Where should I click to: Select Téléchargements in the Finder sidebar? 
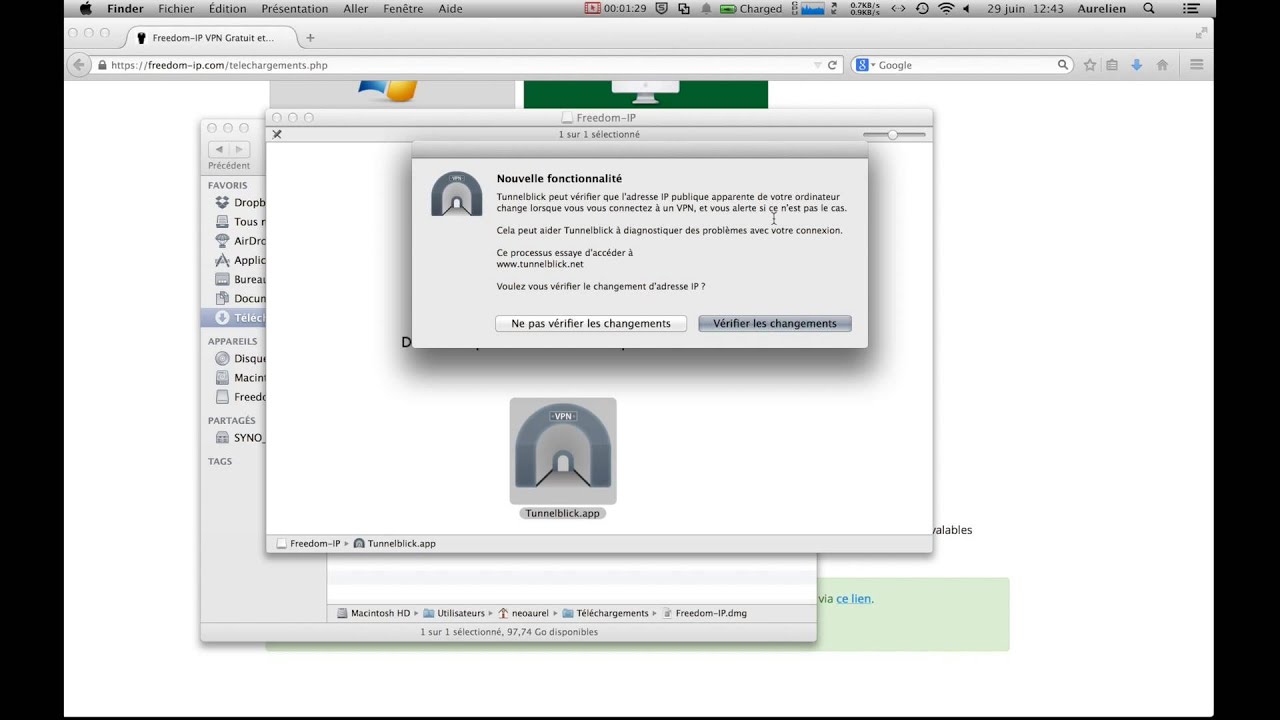(x=234, y=318)
